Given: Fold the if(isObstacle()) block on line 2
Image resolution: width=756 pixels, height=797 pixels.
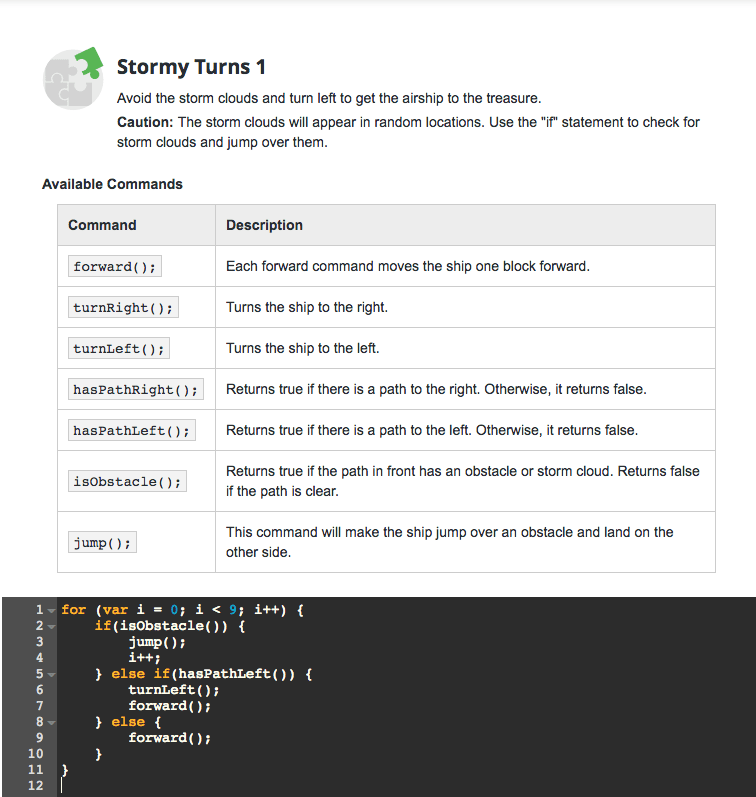Looking at the screenshot, I should pos(50,625).
